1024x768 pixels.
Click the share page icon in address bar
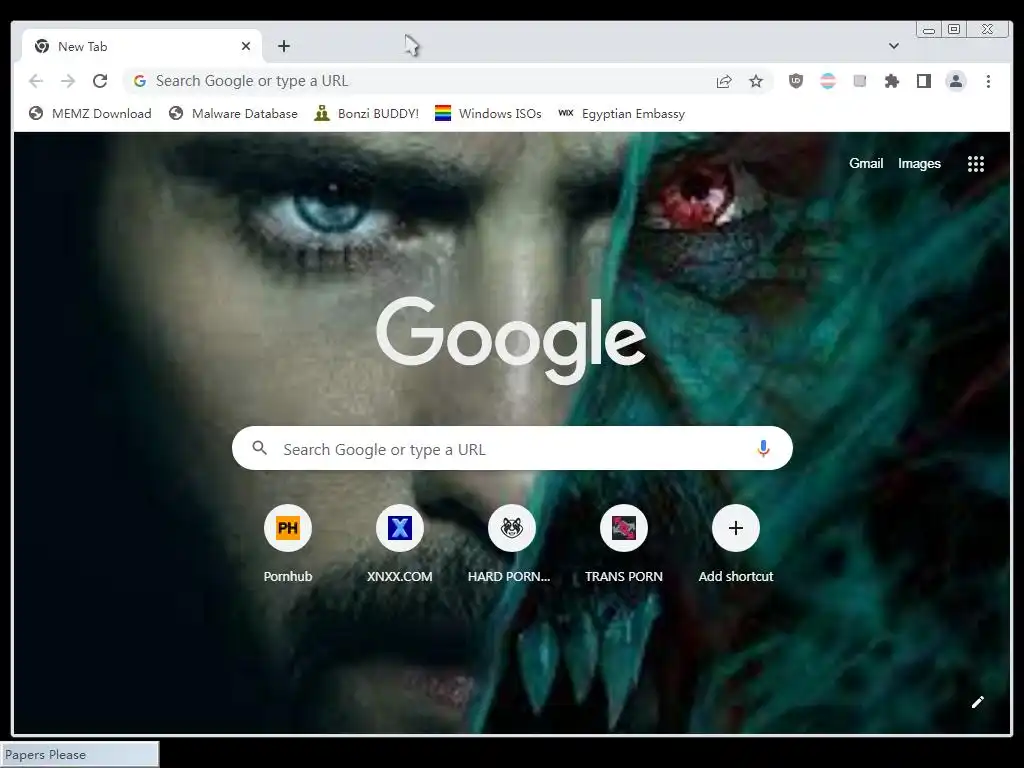724,82
